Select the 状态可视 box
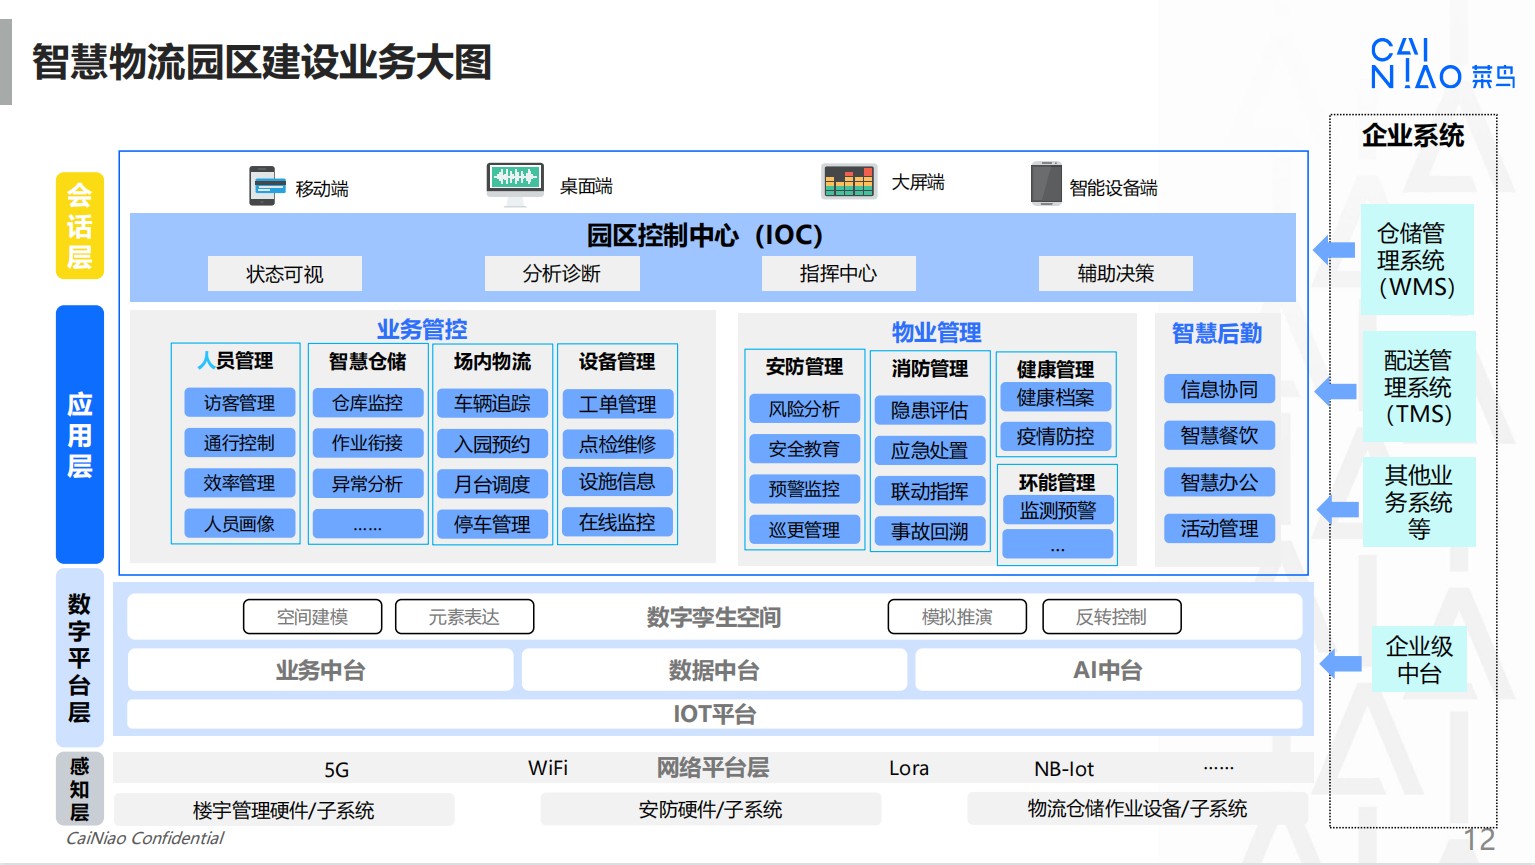The height and width of the screenshot is (865, 1535). (x=285, y=274)
